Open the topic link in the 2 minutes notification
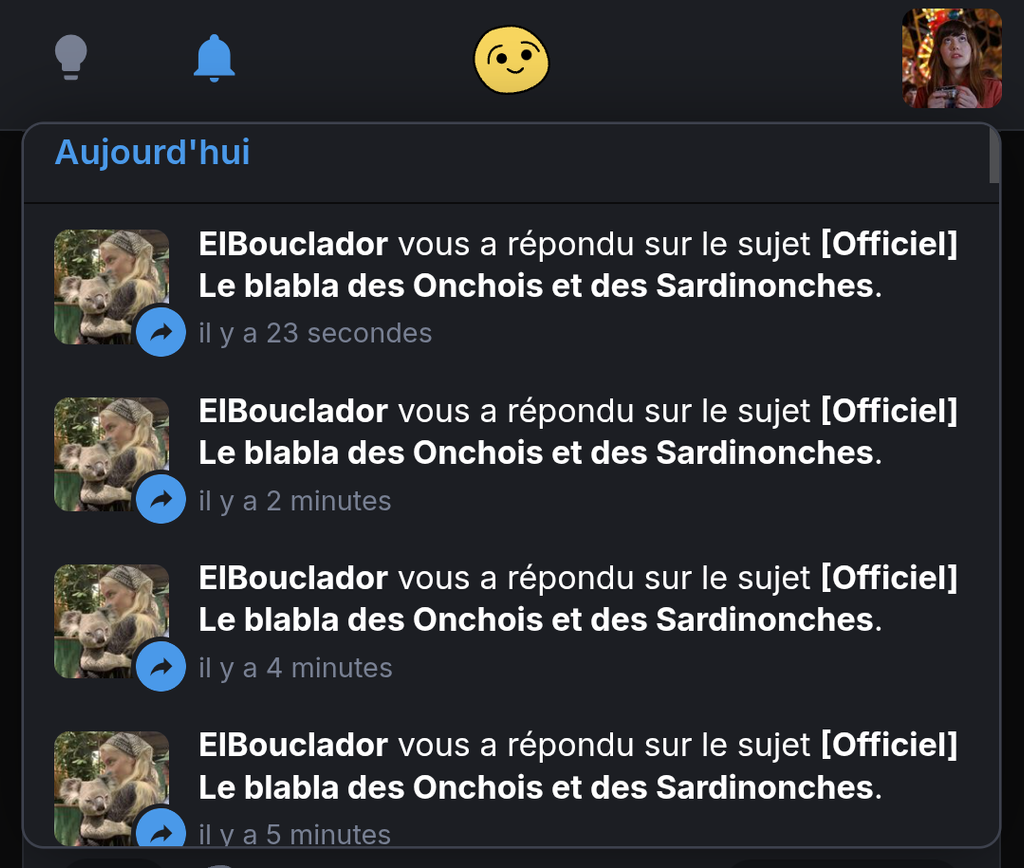The image size is (1024, 868). [578, 432]
